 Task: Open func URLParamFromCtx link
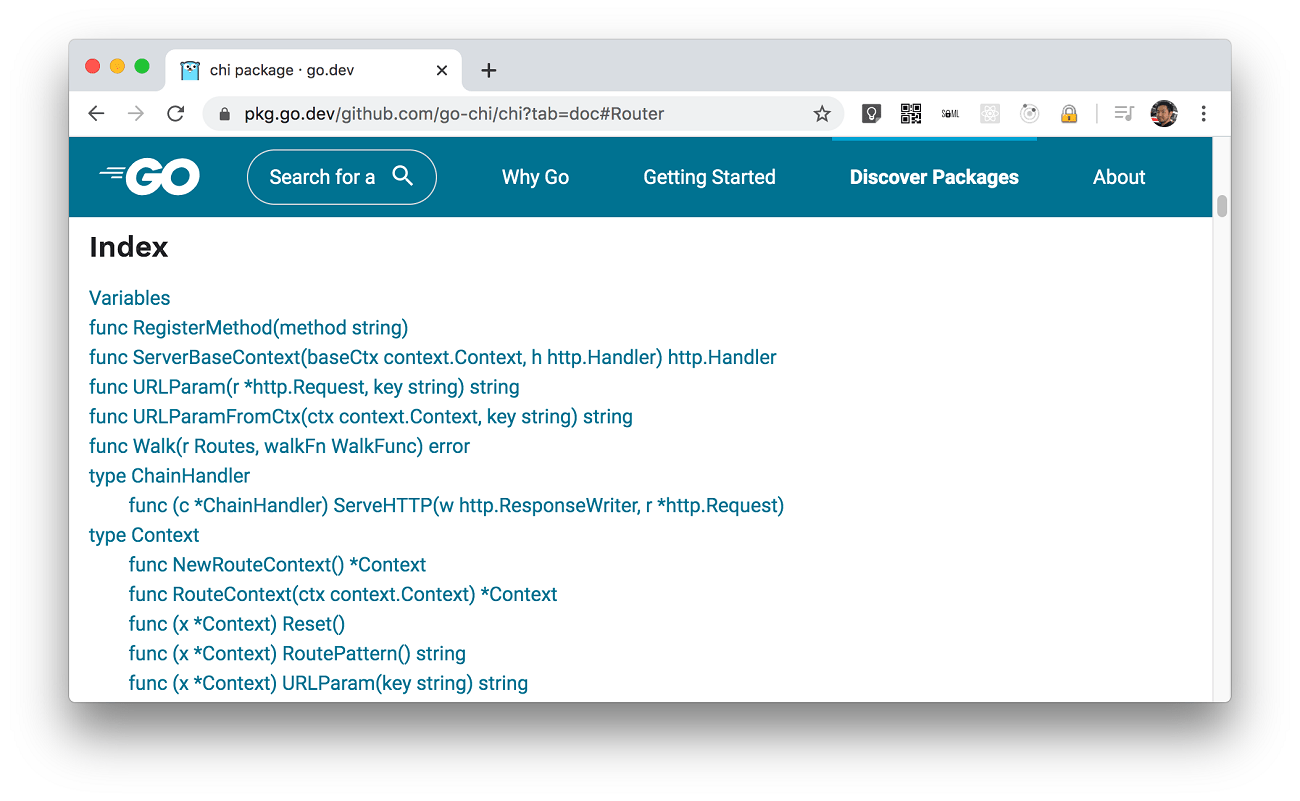tap(360, 416)
